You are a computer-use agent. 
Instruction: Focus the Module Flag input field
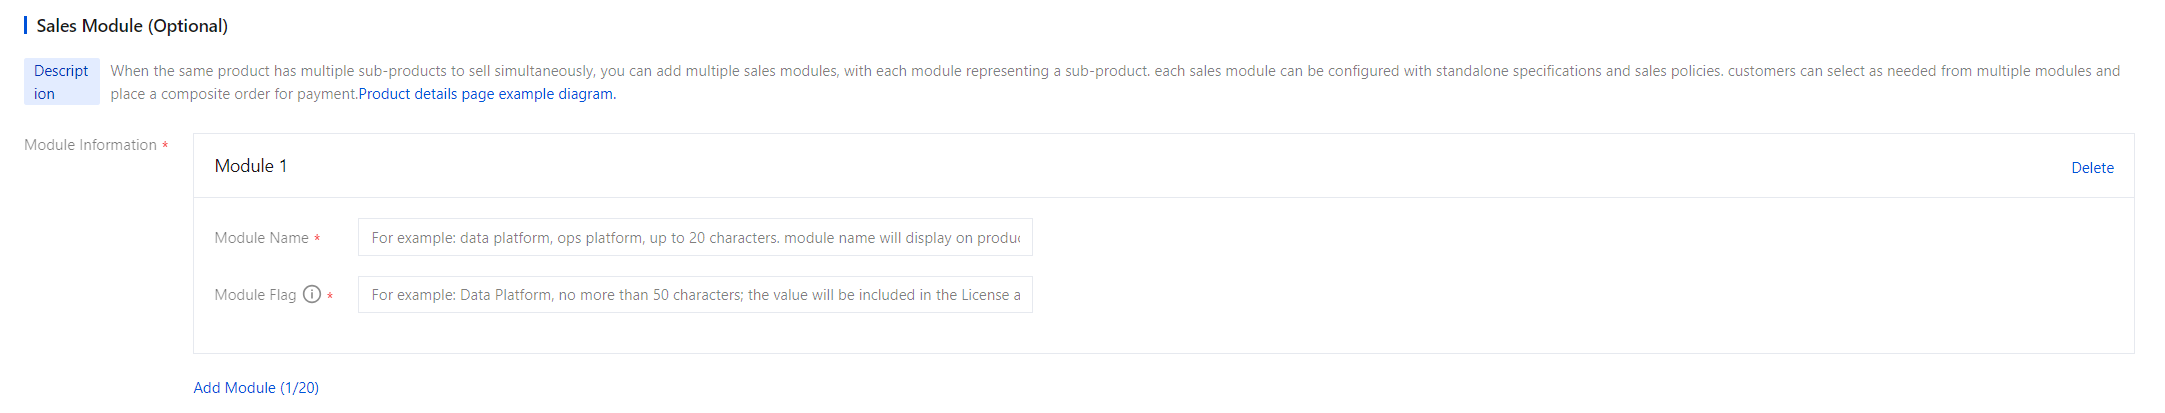[x=694, y=295]
